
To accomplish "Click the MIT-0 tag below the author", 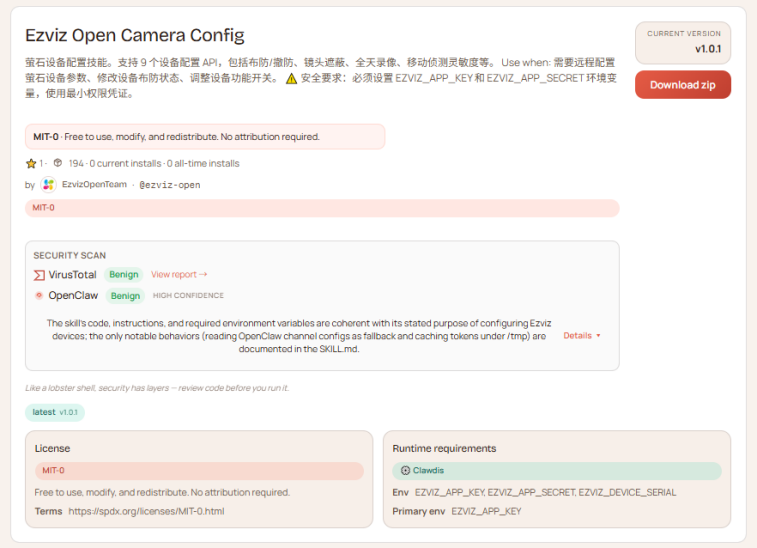I will 322,208.
